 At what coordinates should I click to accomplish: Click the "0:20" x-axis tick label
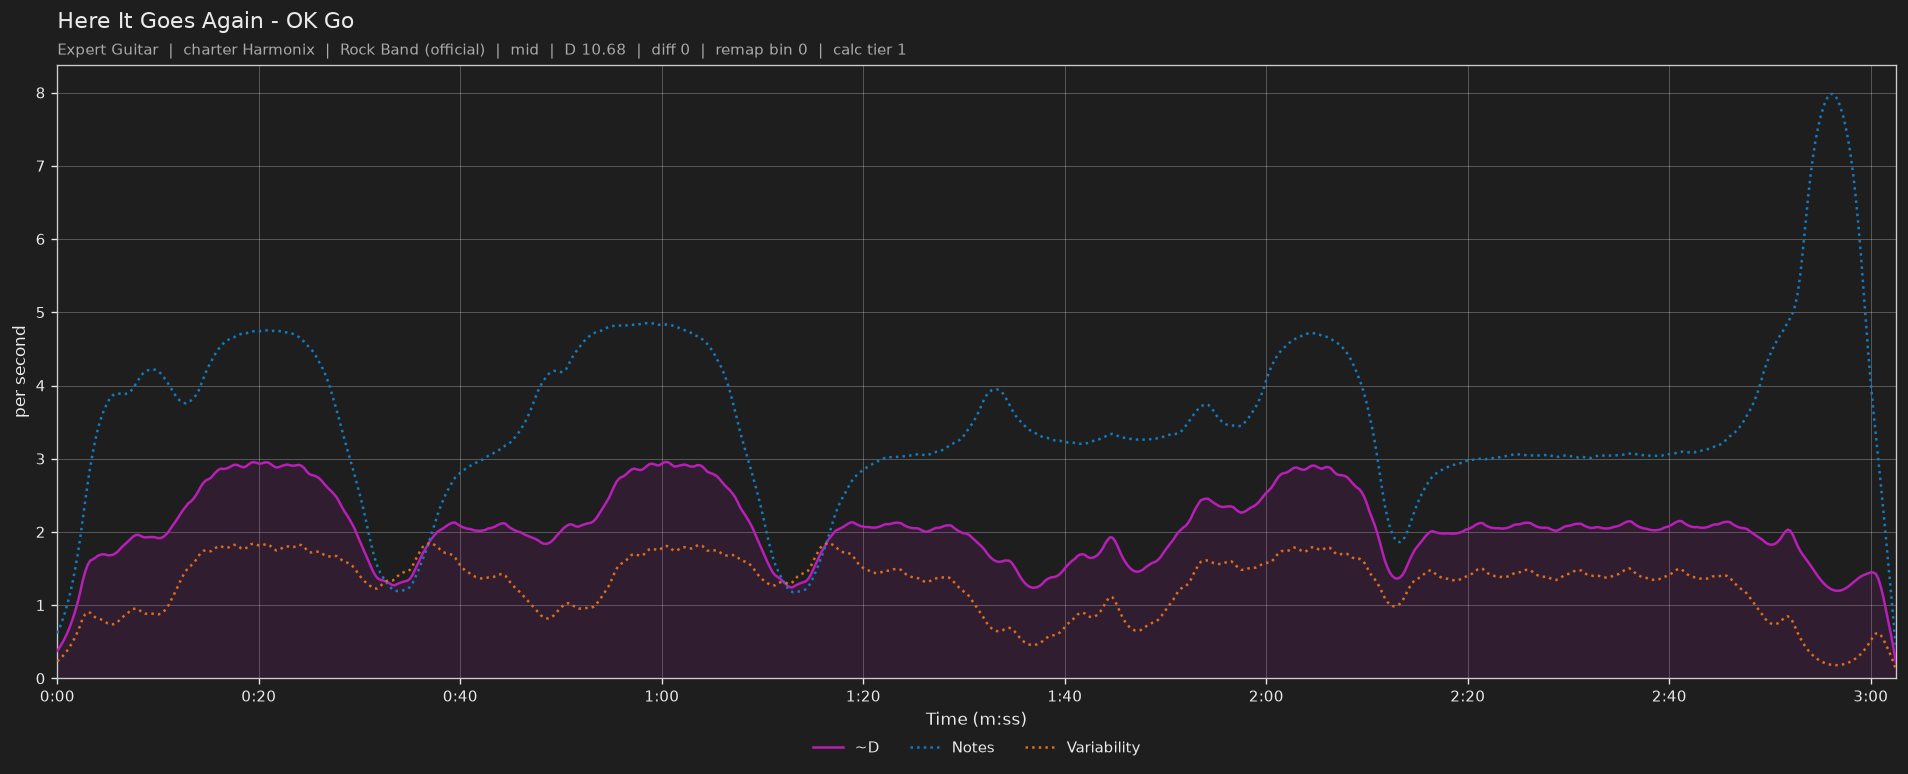259,696
